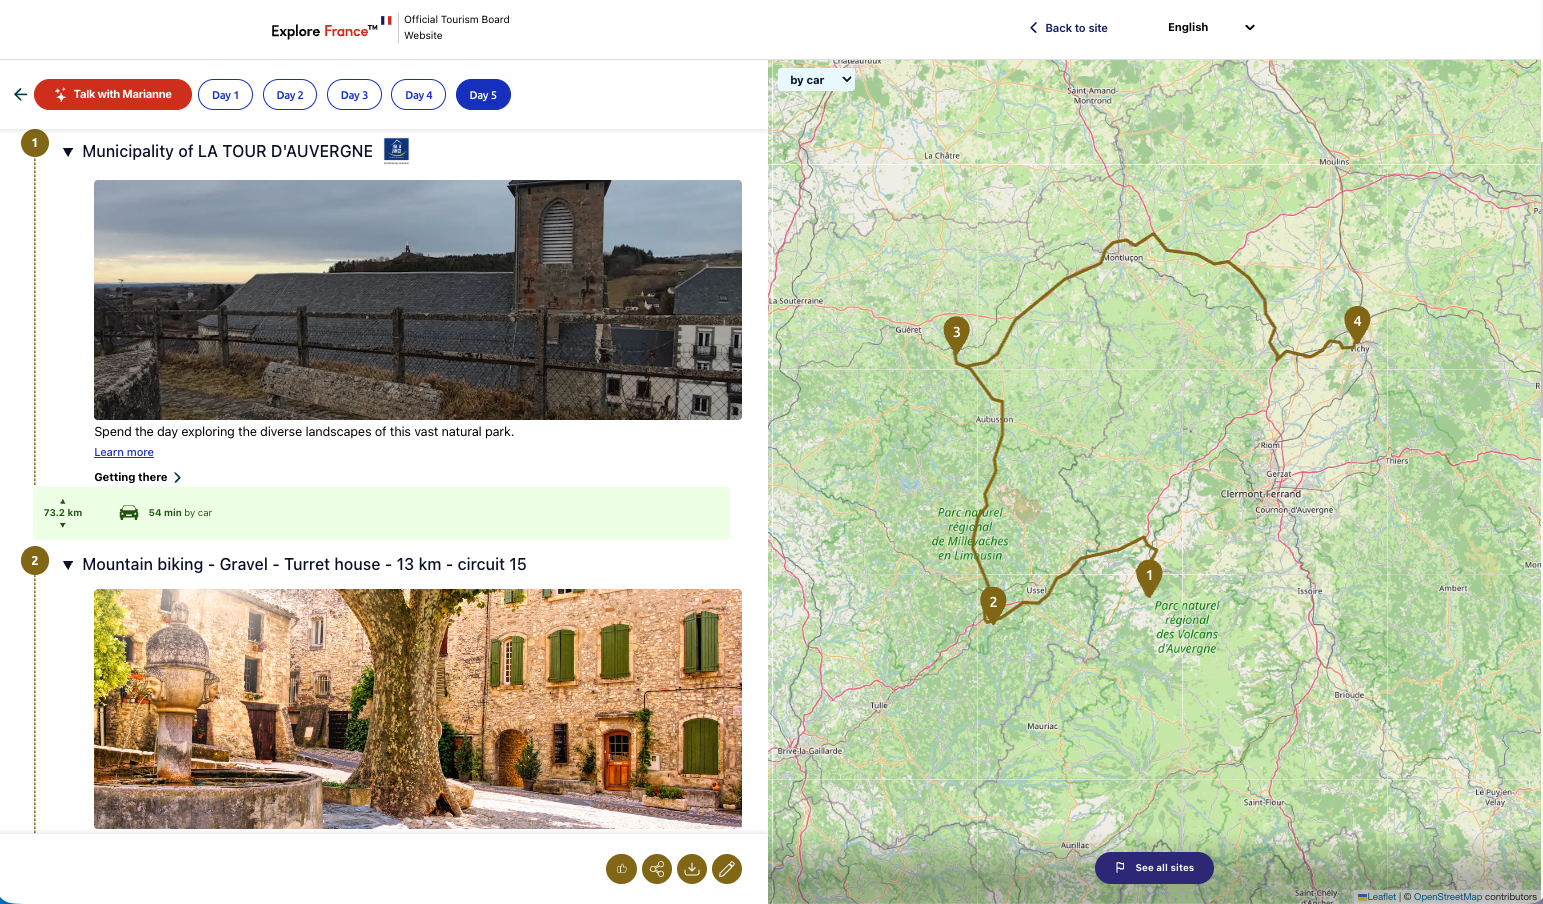
Task: Click the 'Municipality of LA TOUR D'AUVERGNE' title
Action: coord(227,152)
